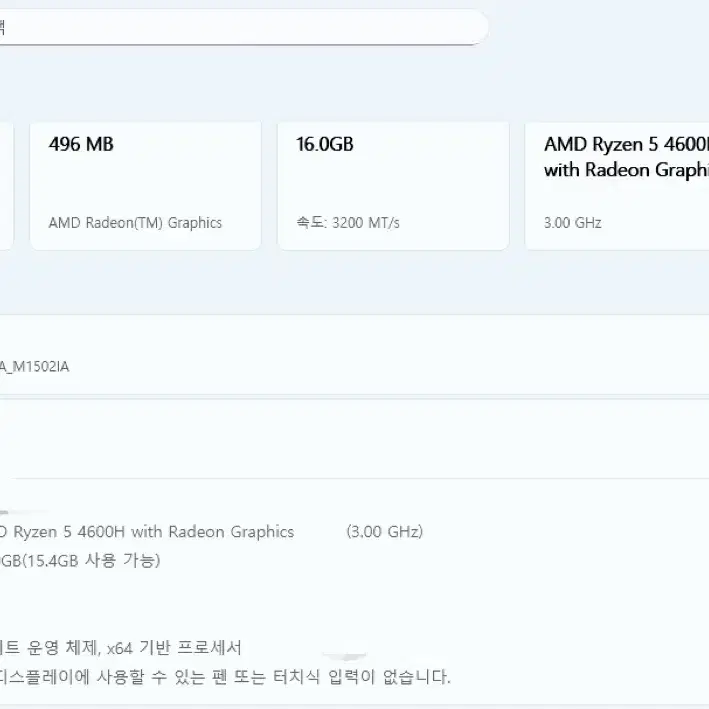Screen dimensions: 709x709
Task: Open the 496 MB graphics card
Action: (146, 185)
